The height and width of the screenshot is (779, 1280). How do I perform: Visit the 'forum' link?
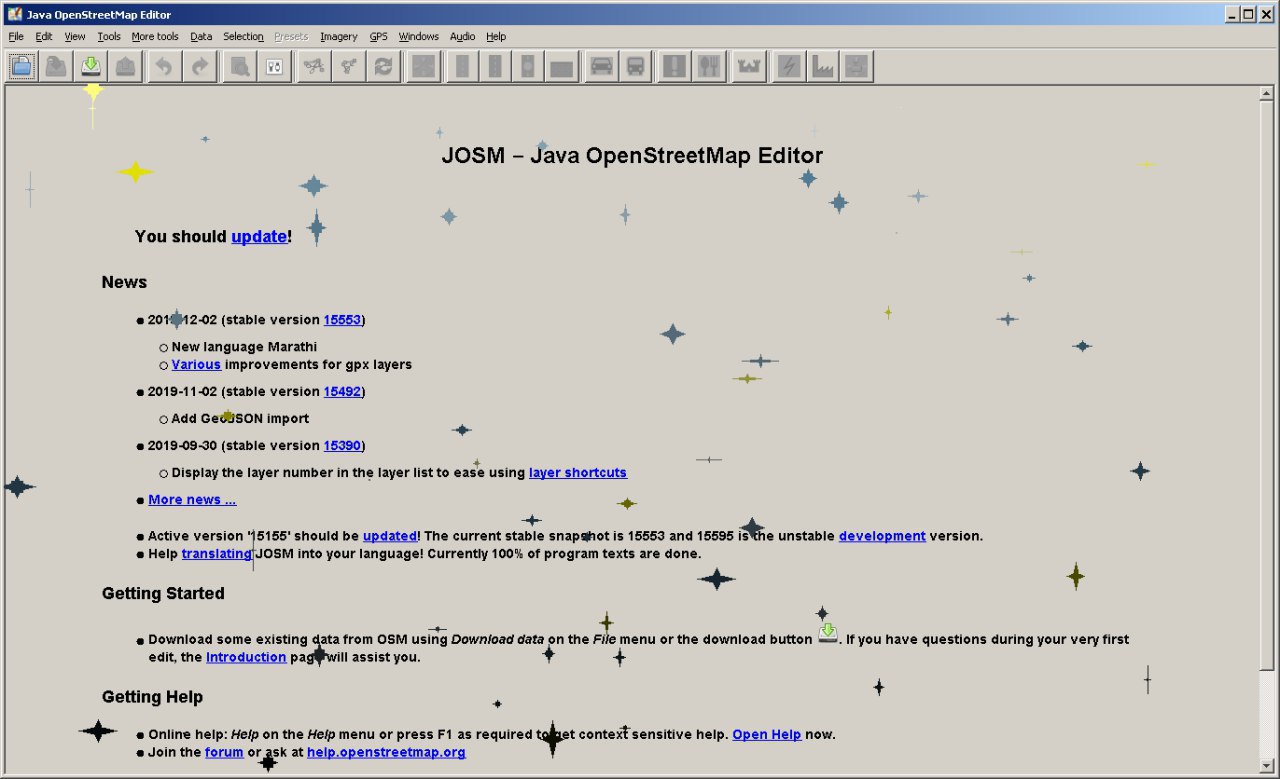[224, 752]
